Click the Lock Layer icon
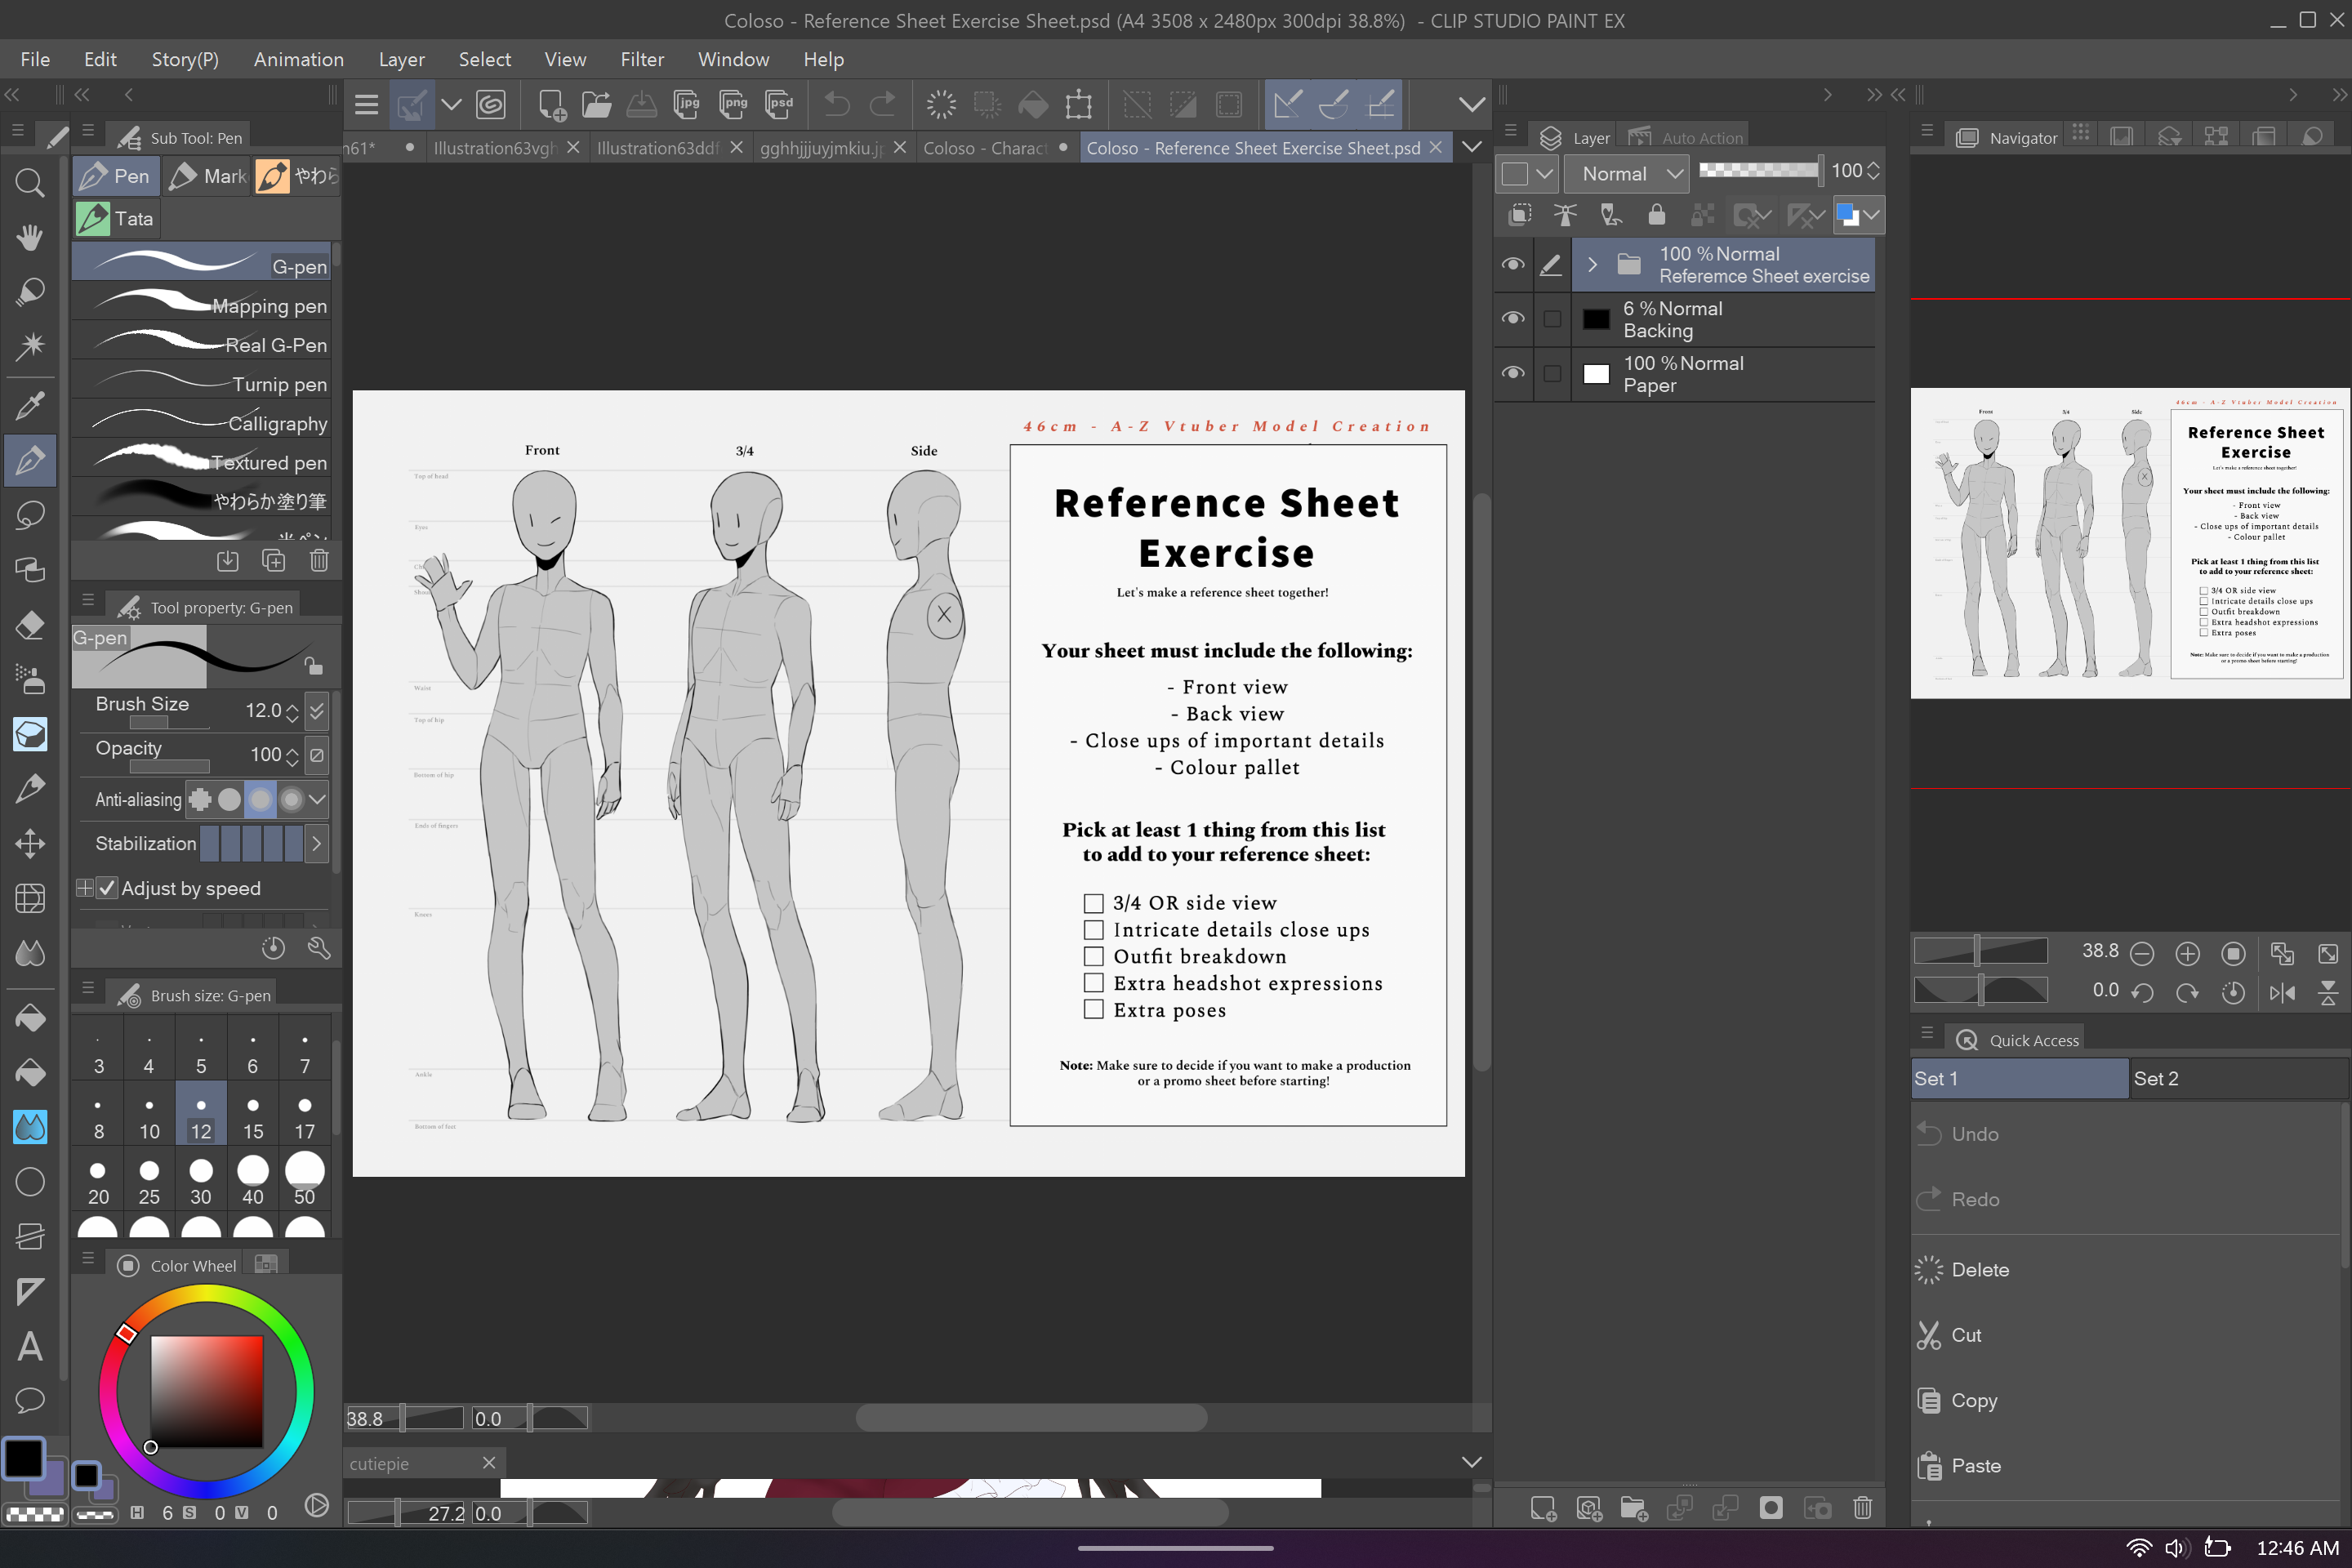This screenshot has height=1568, width=2352. (x=1657, y=214)
